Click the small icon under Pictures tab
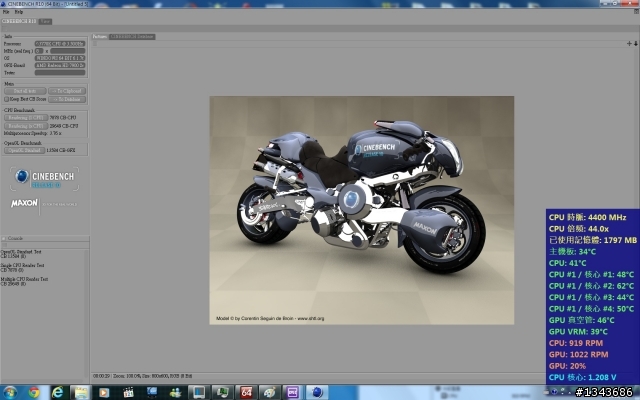 [95, 43]
